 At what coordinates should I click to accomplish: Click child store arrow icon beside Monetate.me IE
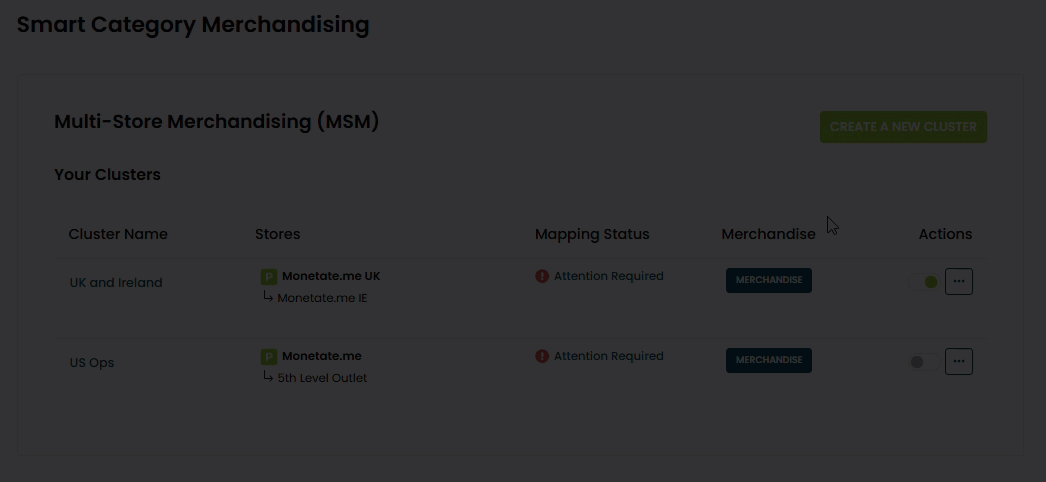click(x=268, y=297)
